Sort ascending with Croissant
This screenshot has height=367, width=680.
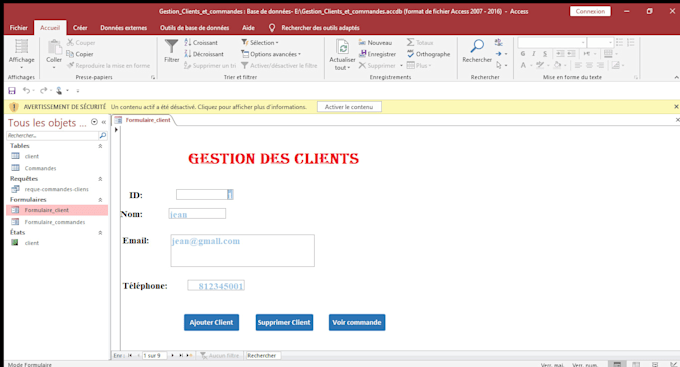coord(201,43)
